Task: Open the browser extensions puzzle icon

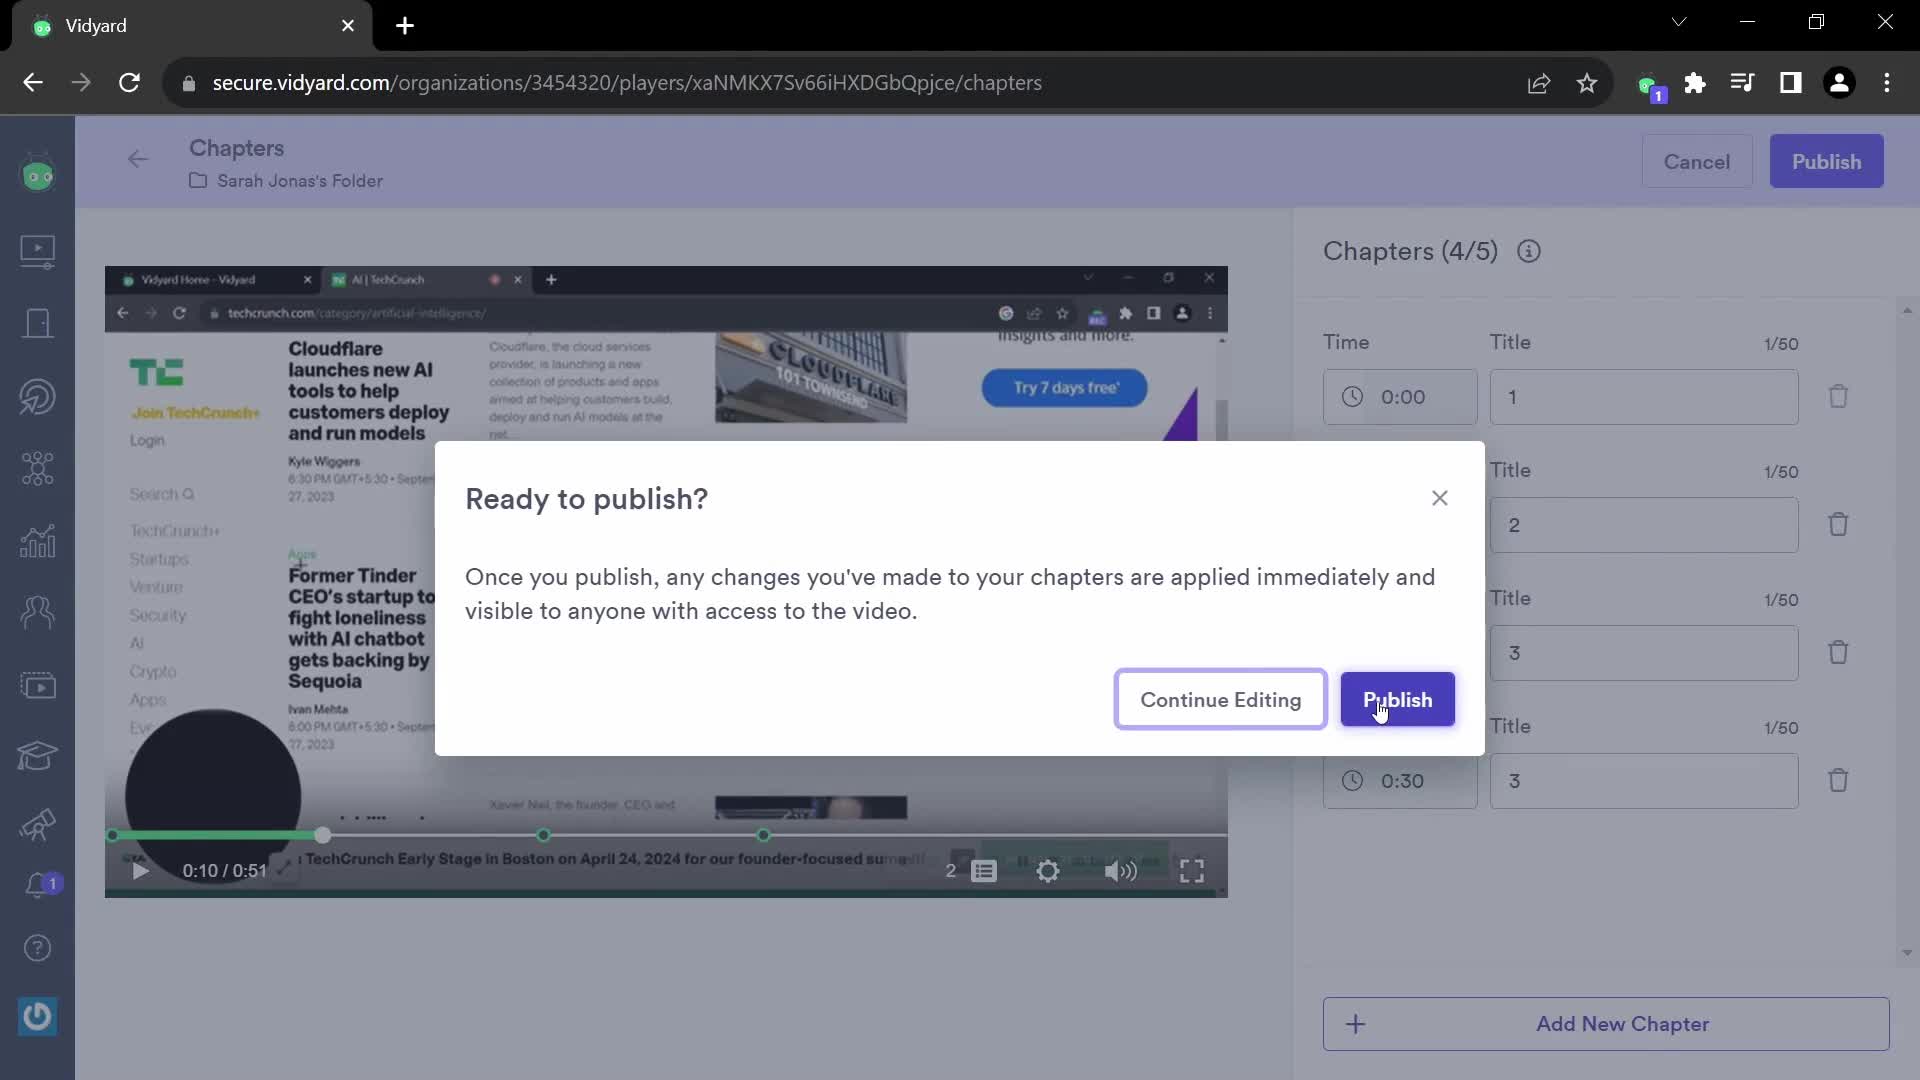Action: (x=1695, y=83)
